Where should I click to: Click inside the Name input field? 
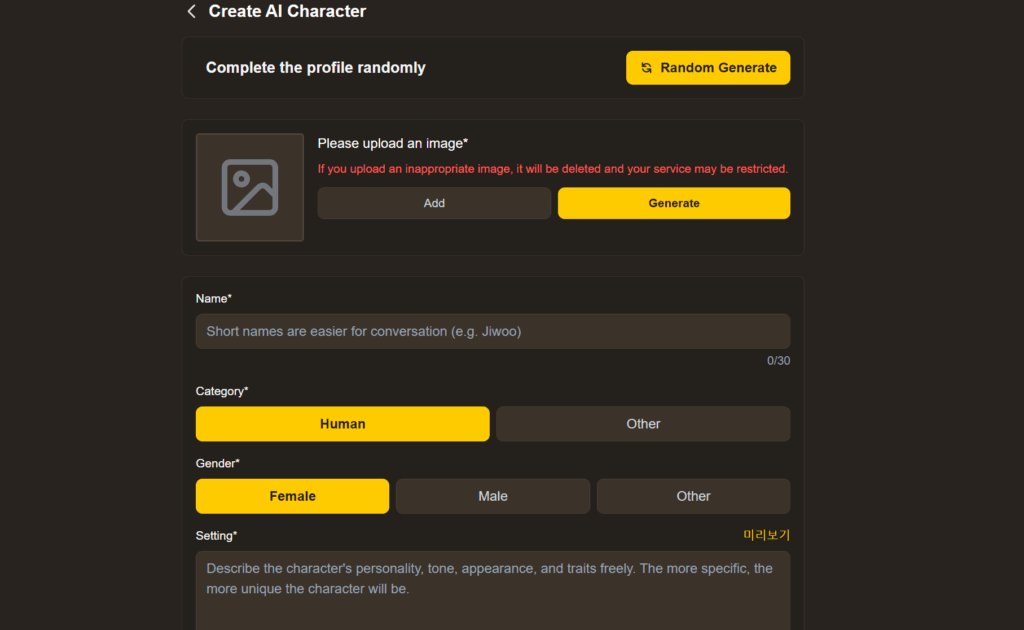tap(492, 331)
